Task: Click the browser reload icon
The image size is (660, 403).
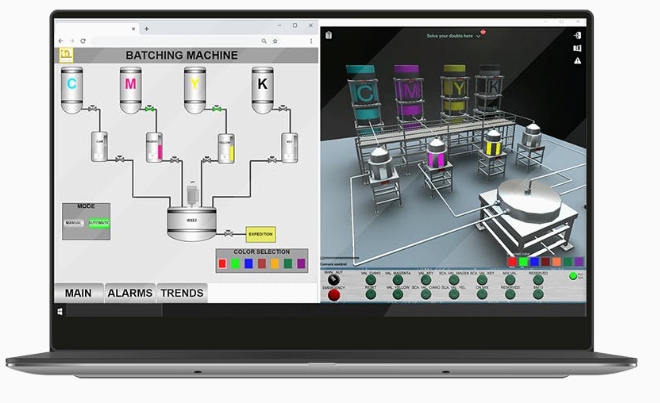Action: pos(83,41)
